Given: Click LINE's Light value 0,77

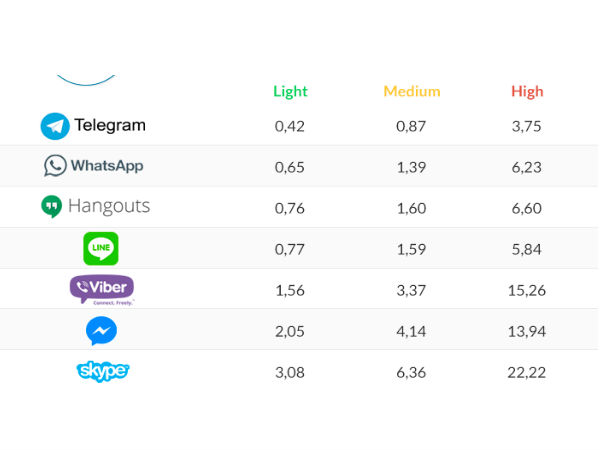Looking at the screenshot, I should [x=290, y=249].
